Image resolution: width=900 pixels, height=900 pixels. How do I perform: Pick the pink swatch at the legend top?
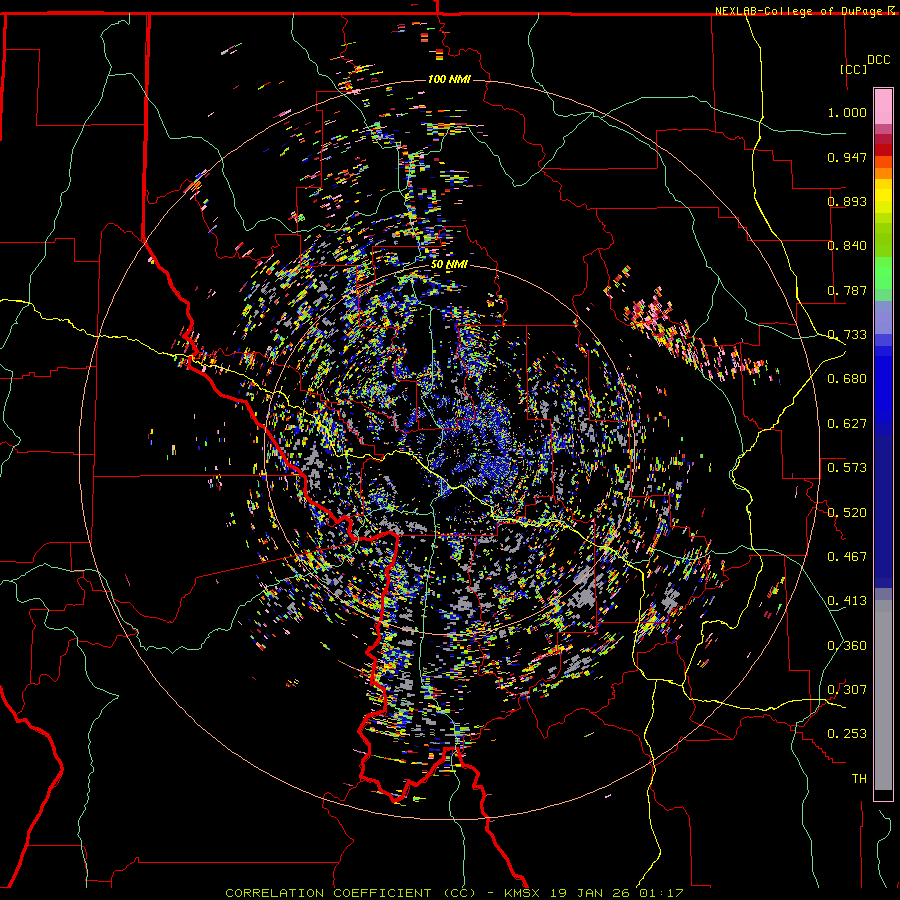pyautogui.click(x=883, y=106)
